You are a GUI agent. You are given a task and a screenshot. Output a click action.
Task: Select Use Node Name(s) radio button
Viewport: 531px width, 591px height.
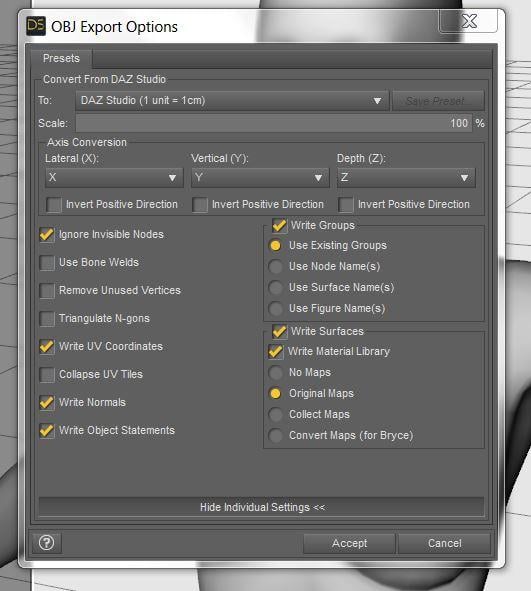(275, 266)
